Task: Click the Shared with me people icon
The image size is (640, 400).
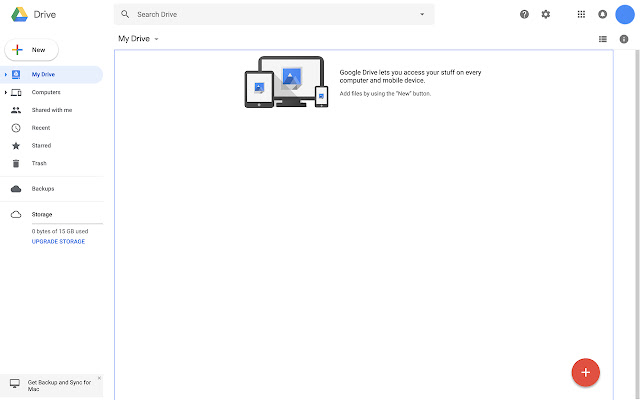Action: click(16, 110)
